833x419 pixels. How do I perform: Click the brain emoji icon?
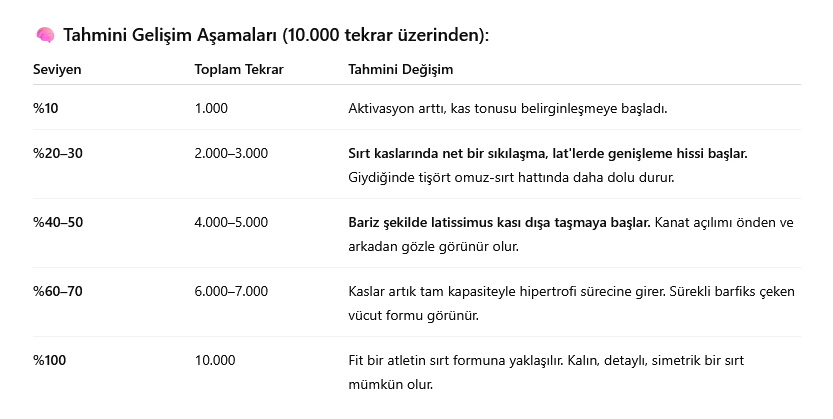(44, 36)
